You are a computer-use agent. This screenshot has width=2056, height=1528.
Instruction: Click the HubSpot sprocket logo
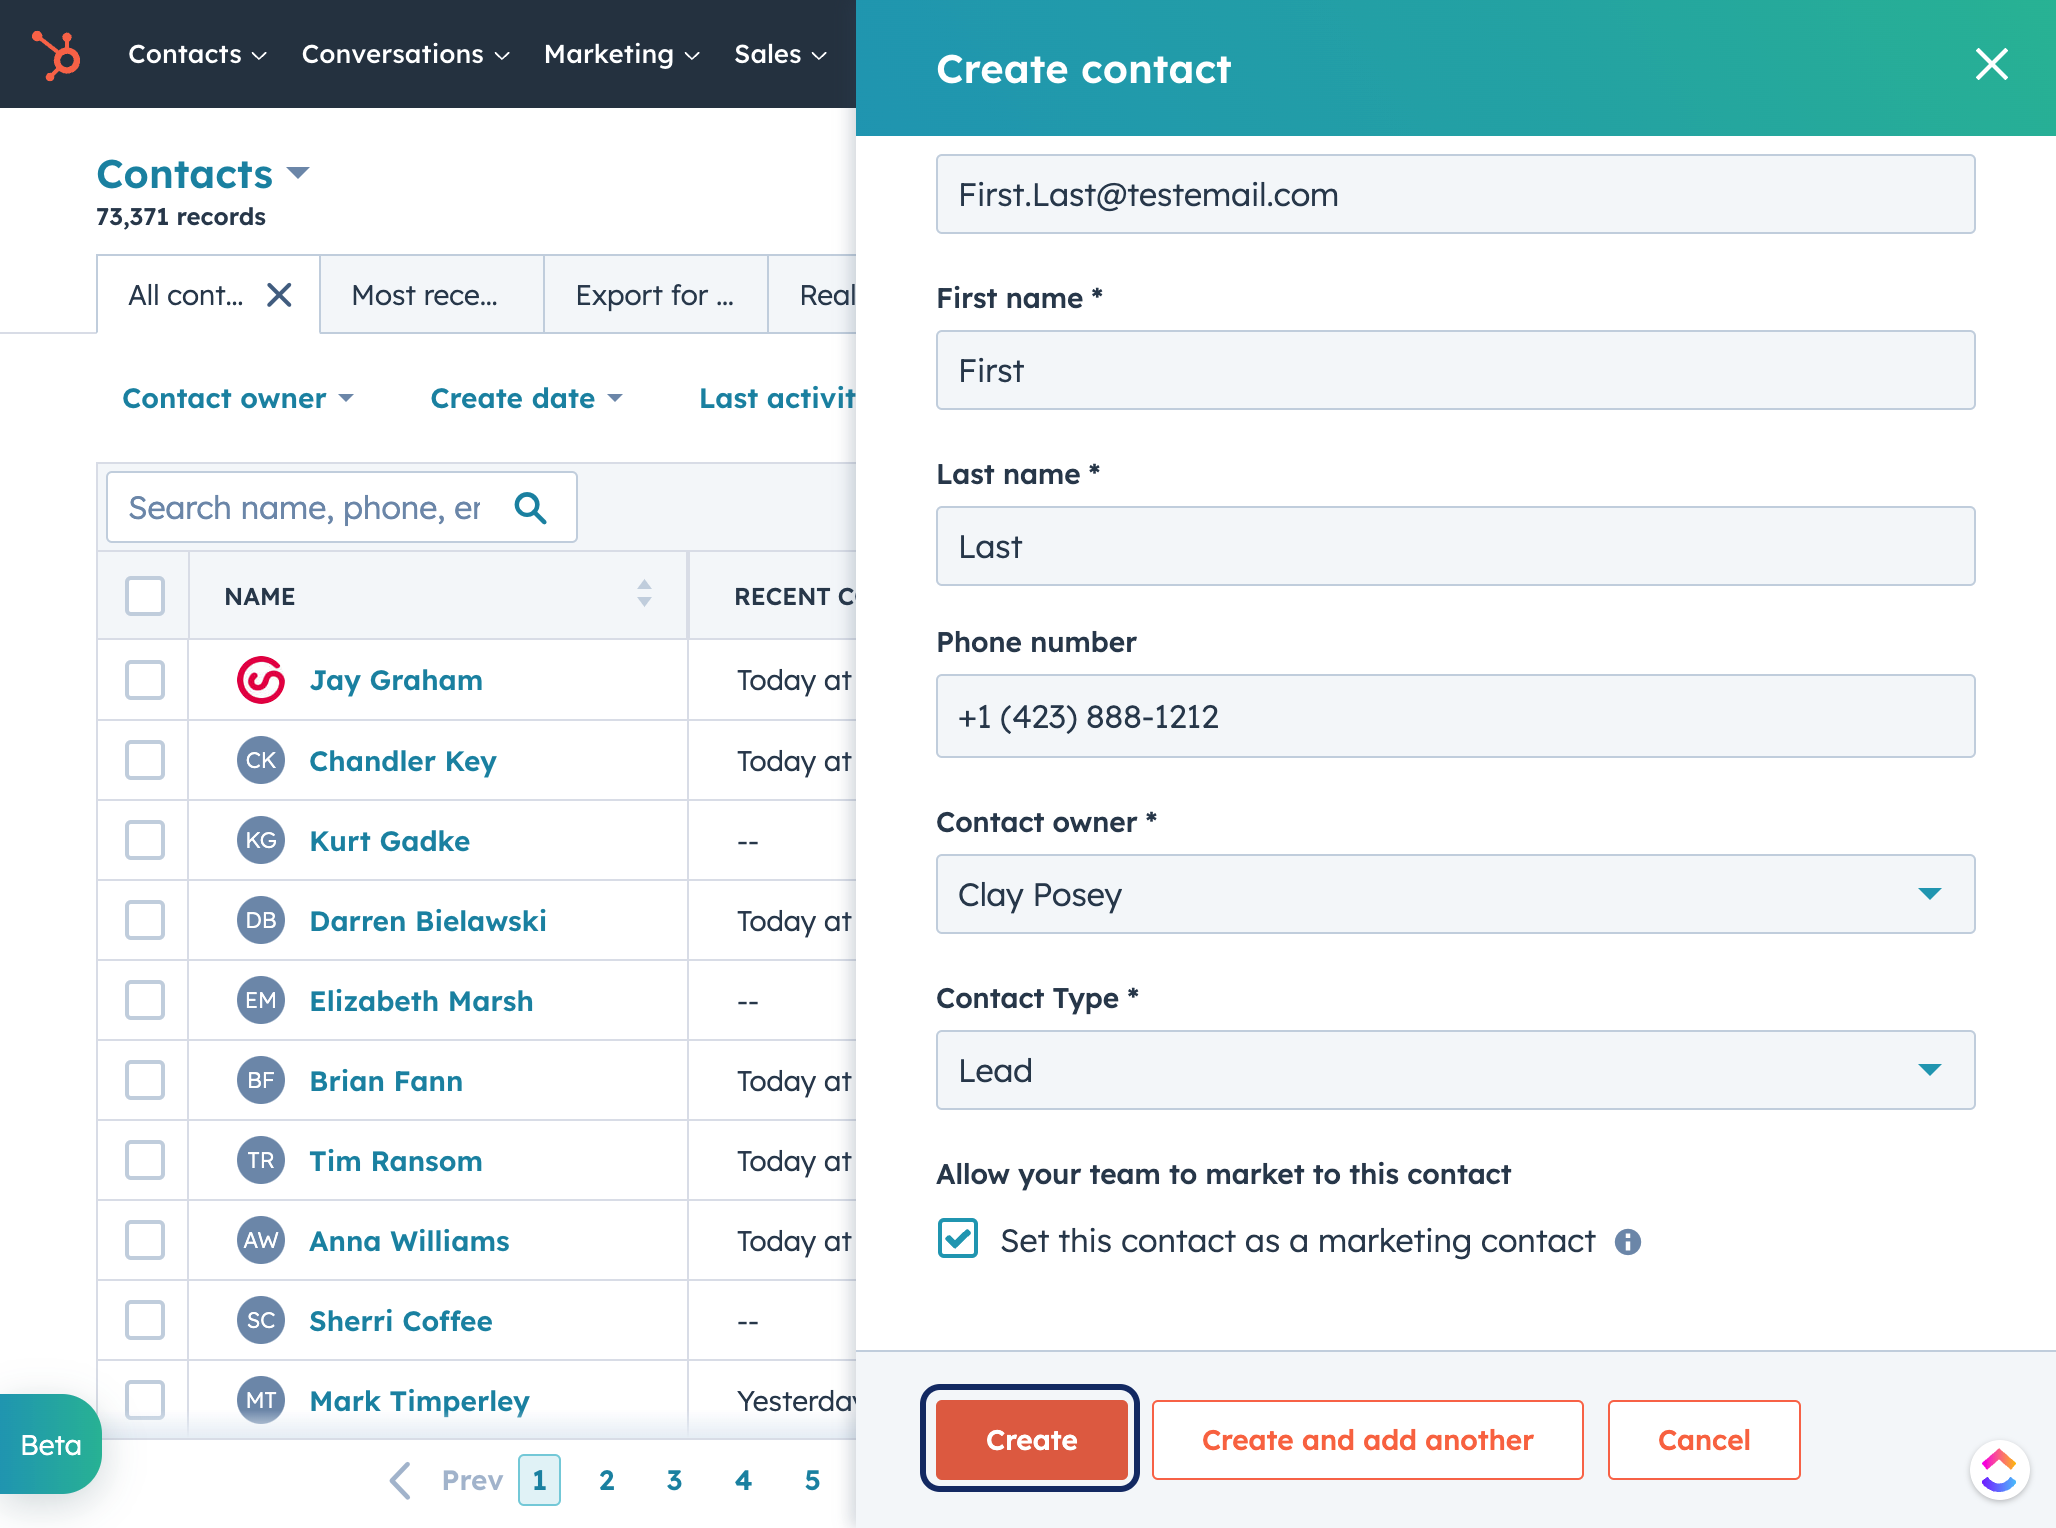(x=56, y=54)
